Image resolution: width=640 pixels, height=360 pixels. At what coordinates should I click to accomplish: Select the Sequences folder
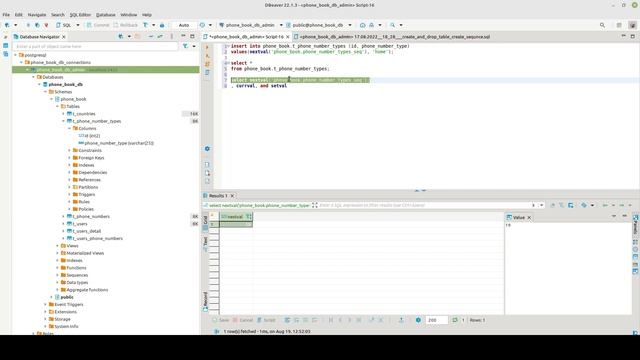(x=77, y=276)
